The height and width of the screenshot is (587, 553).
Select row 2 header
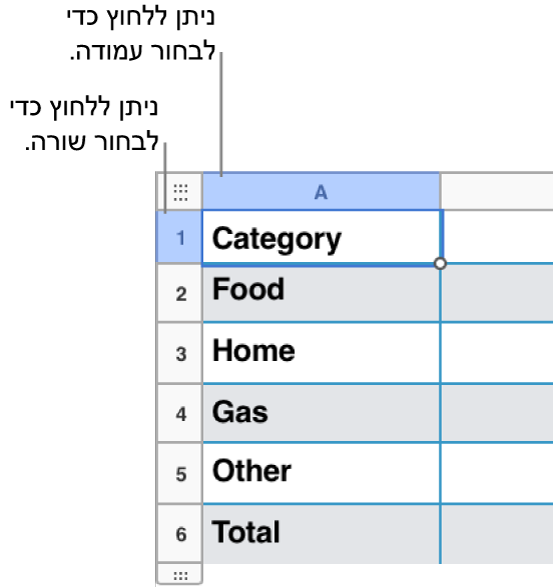[180, 293]
